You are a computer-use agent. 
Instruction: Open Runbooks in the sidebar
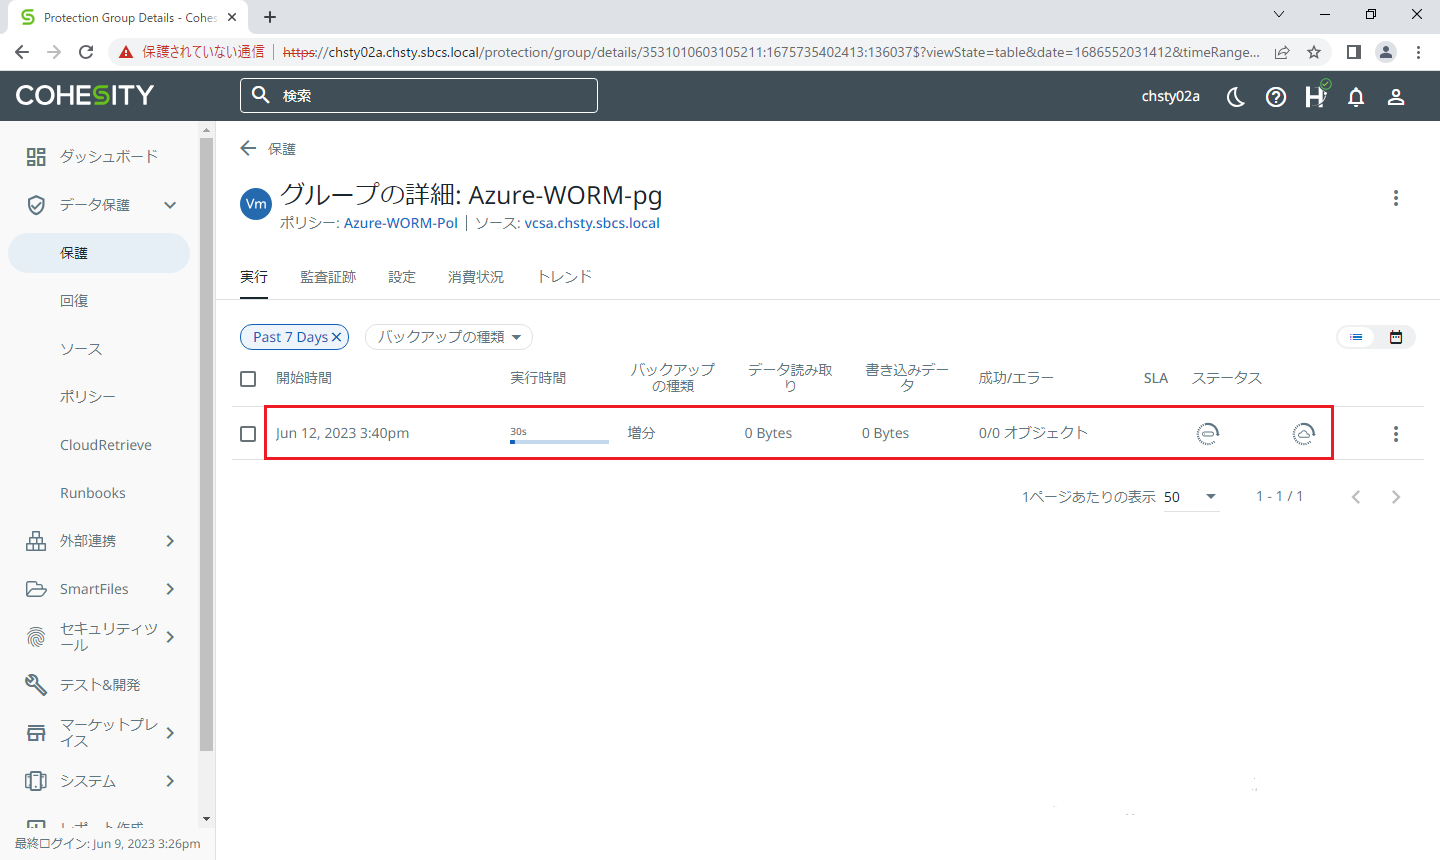(x=93, y=493)
